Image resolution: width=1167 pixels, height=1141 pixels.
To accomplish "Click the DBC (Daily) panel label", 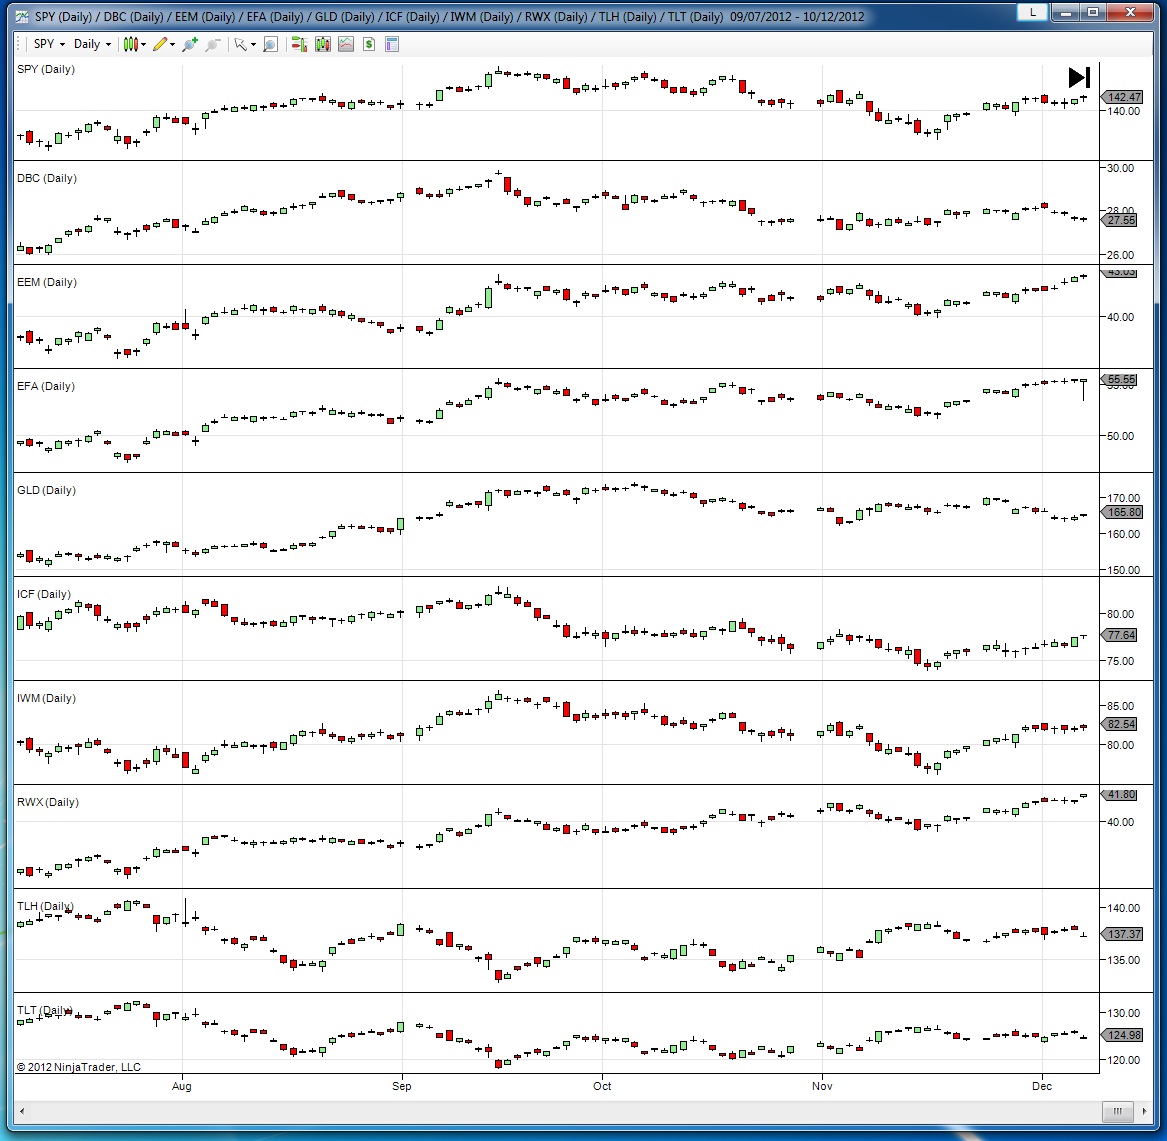I will pos(47,178).
